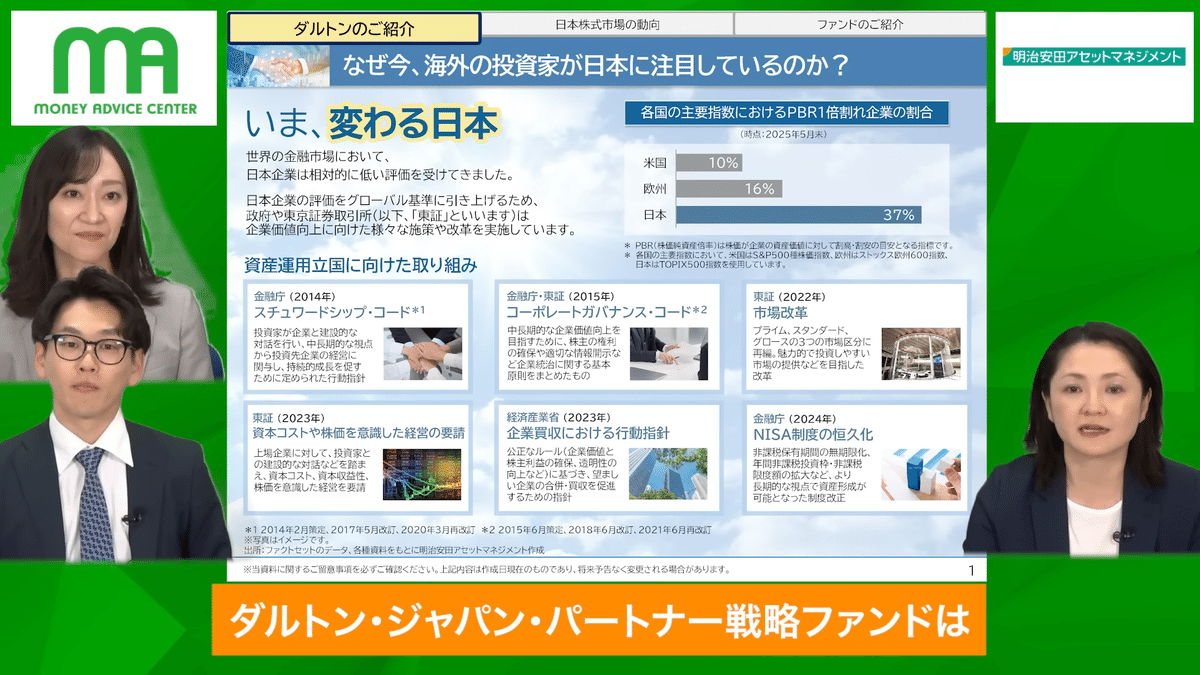Screen dimensions: 1200x675
Task: Click the 明治安田アセットマネジメント logo
Action: [x=1093, y=57]
